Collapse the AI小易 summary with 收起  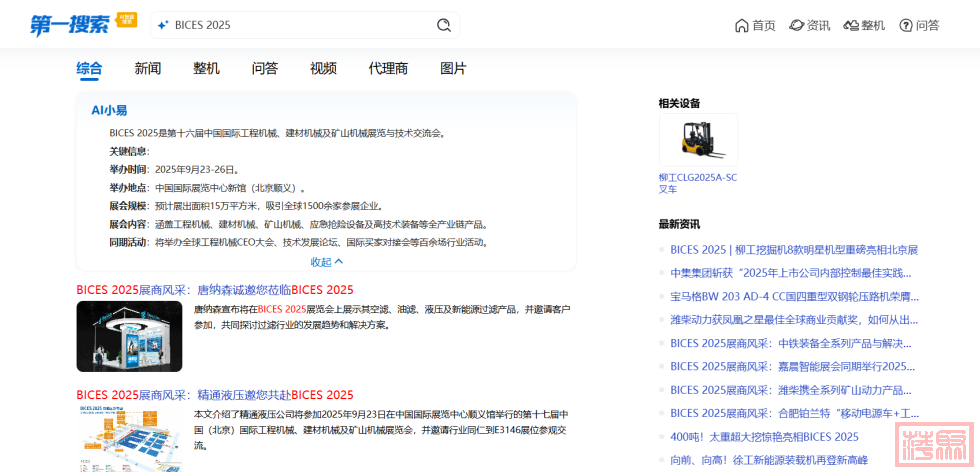tap(326, 262)
